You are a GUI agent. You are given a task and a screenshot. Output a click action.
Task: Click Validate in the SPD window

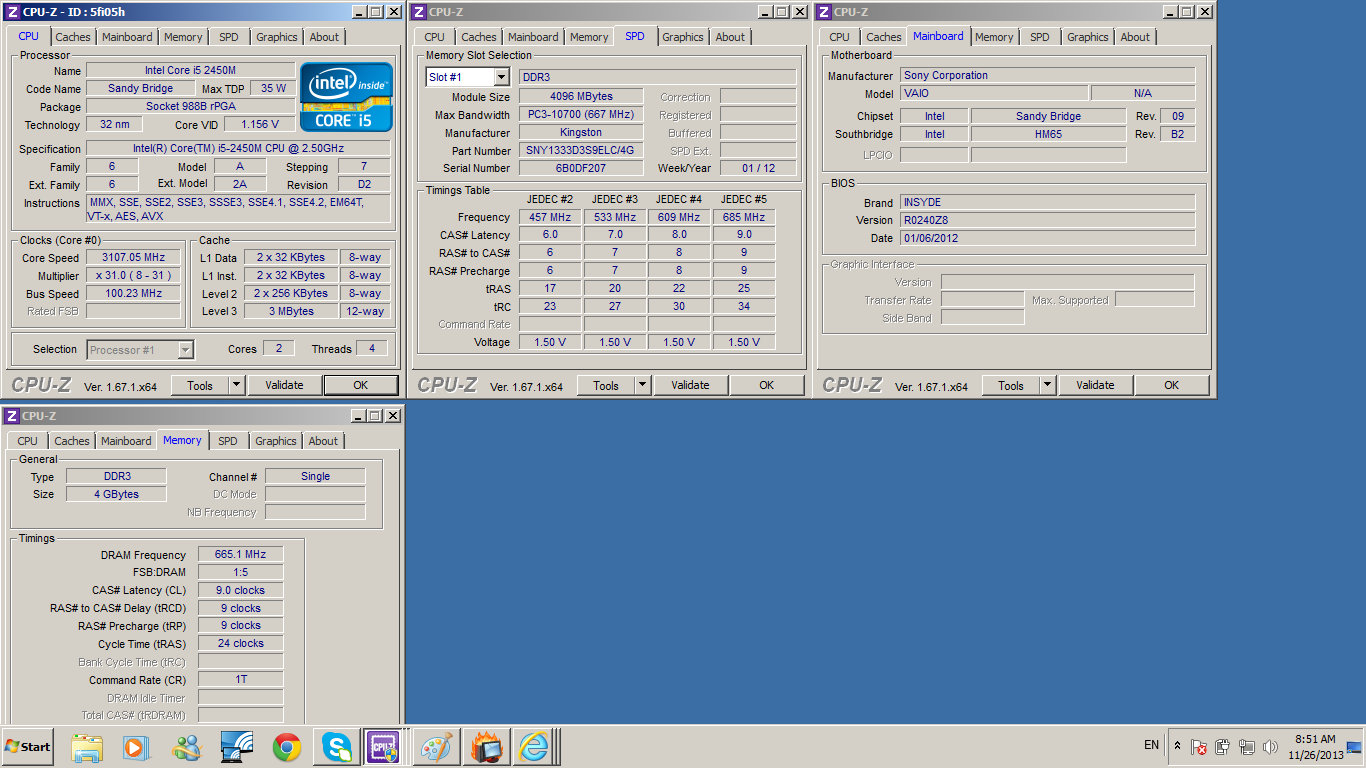[690, 385]
